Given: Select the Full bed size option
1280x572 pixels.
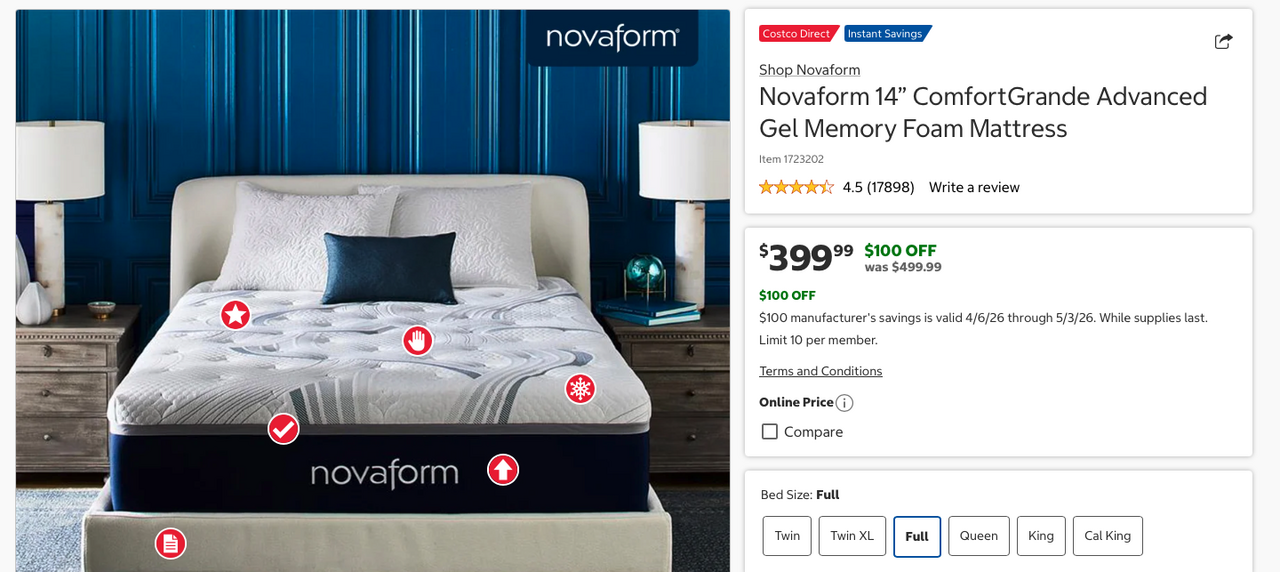Looking at the screenshot, I should (x=917, y=537).
